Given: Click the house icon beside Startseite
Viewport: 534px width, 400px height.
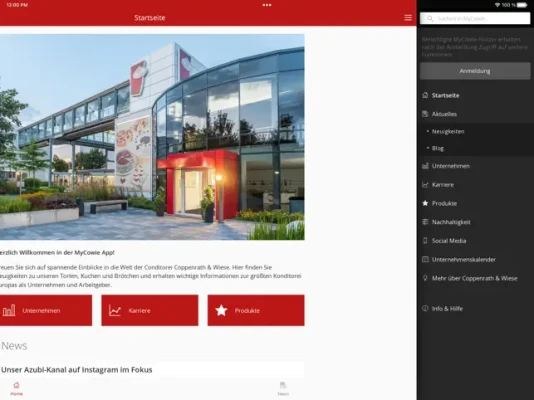Looking at the screenshot, I should tap(425, 95).
